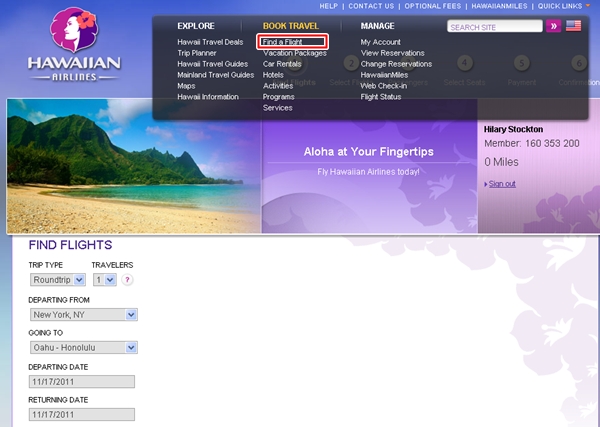Open Programs in Book Travel menu
Viewport: 600px width, 427px height.
coord(279,97)
